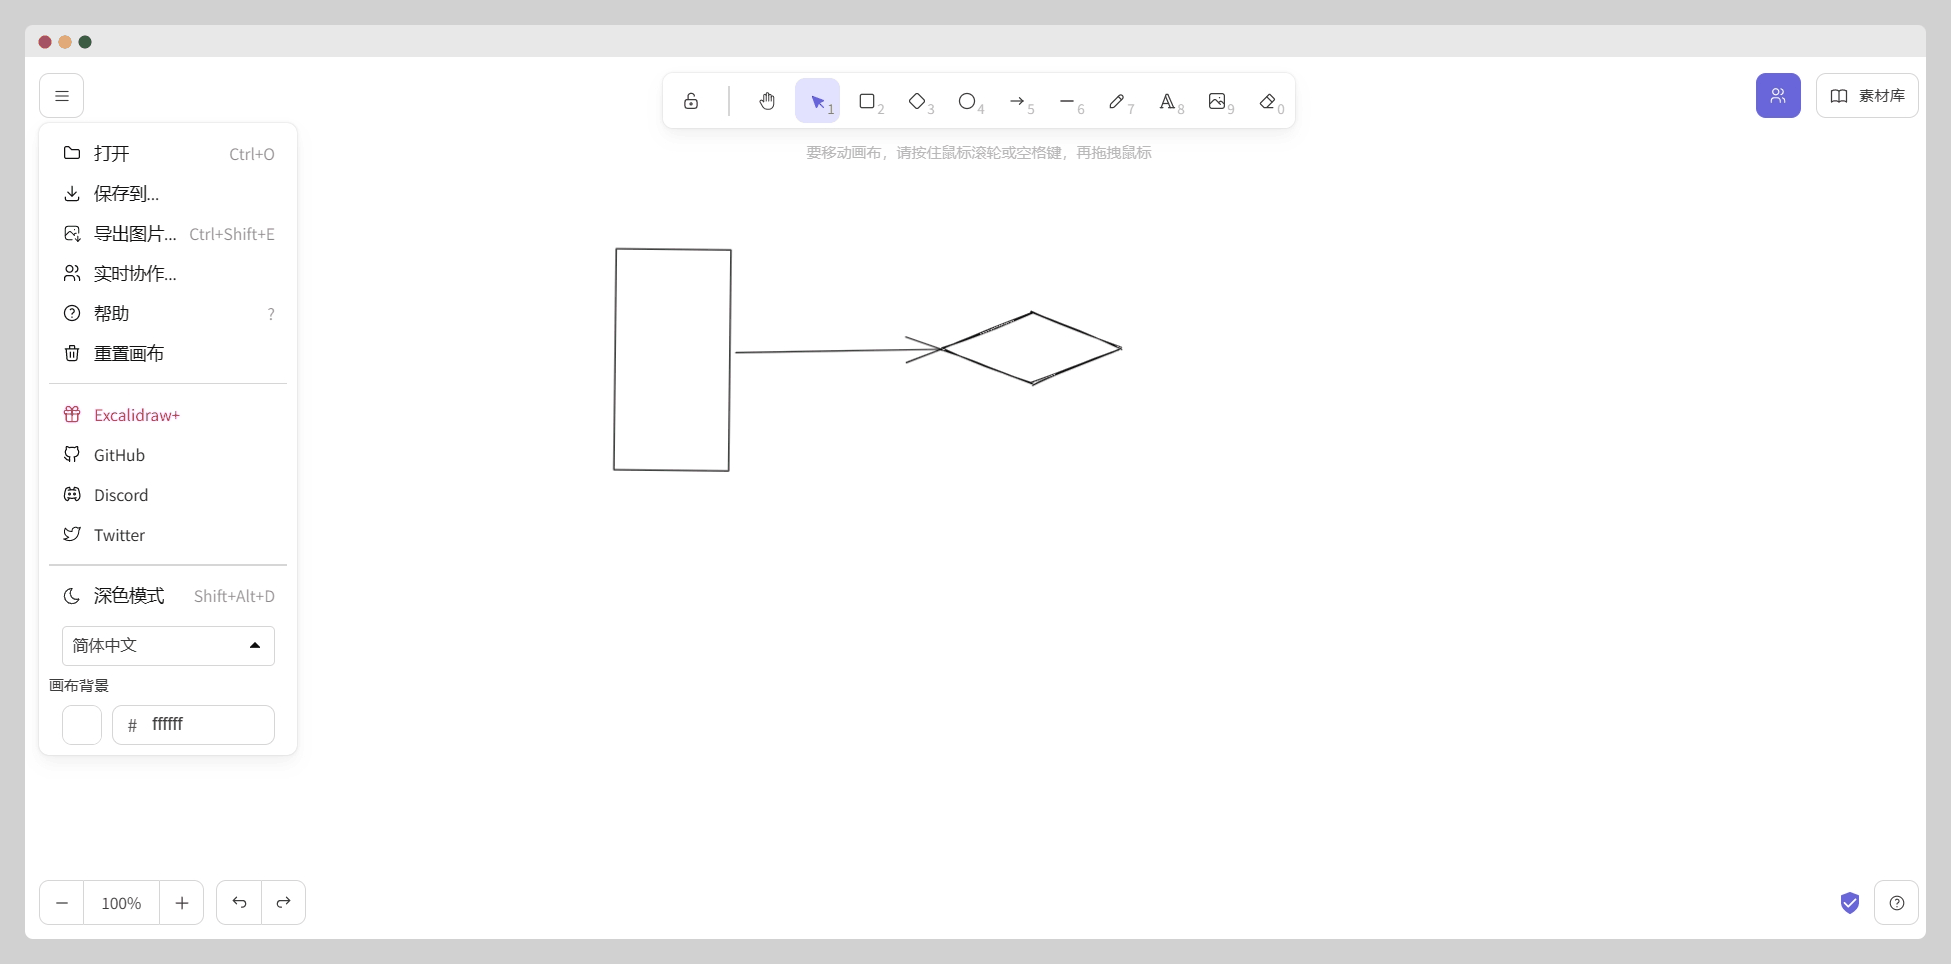Select the Arrow tool
Screen dimensions: 1951x964
(x=1017, y=101)
